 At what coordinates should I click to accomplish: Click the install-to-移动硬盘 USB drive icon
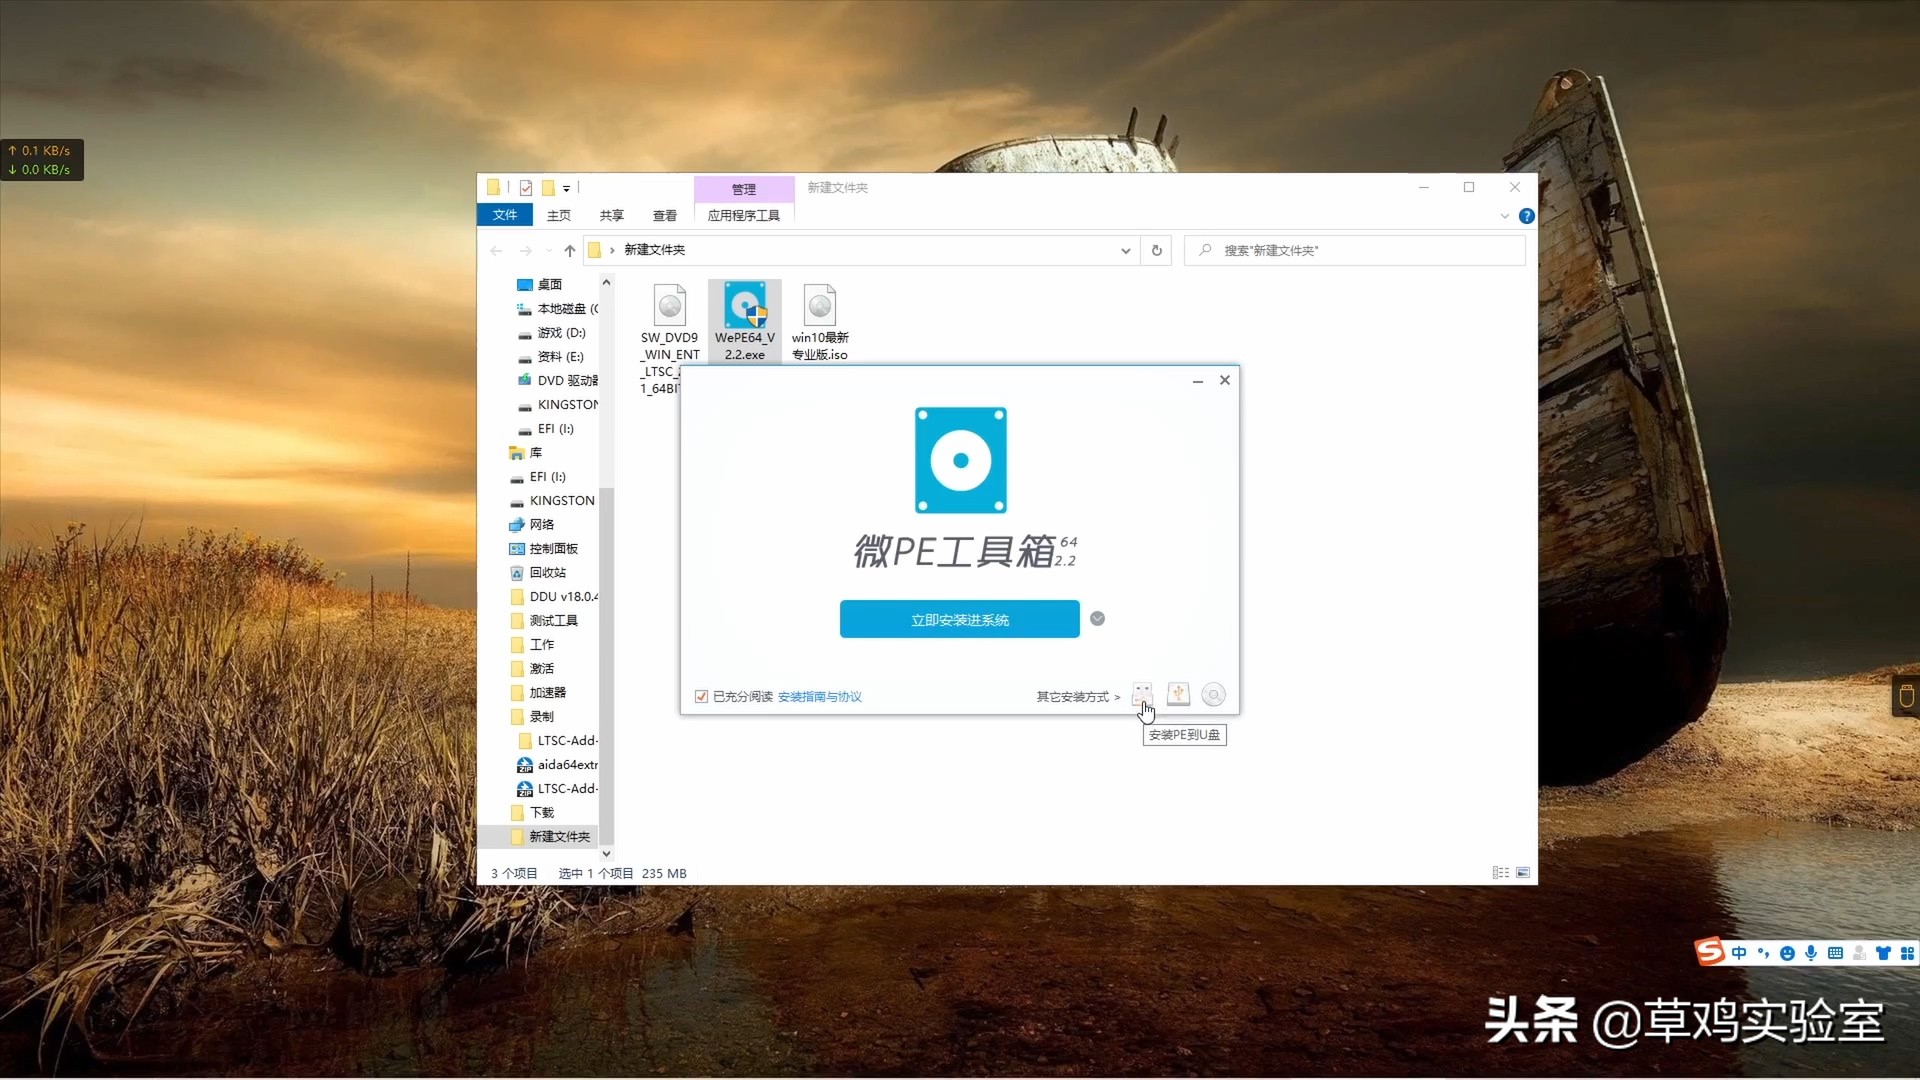[x=1178, y=693]
